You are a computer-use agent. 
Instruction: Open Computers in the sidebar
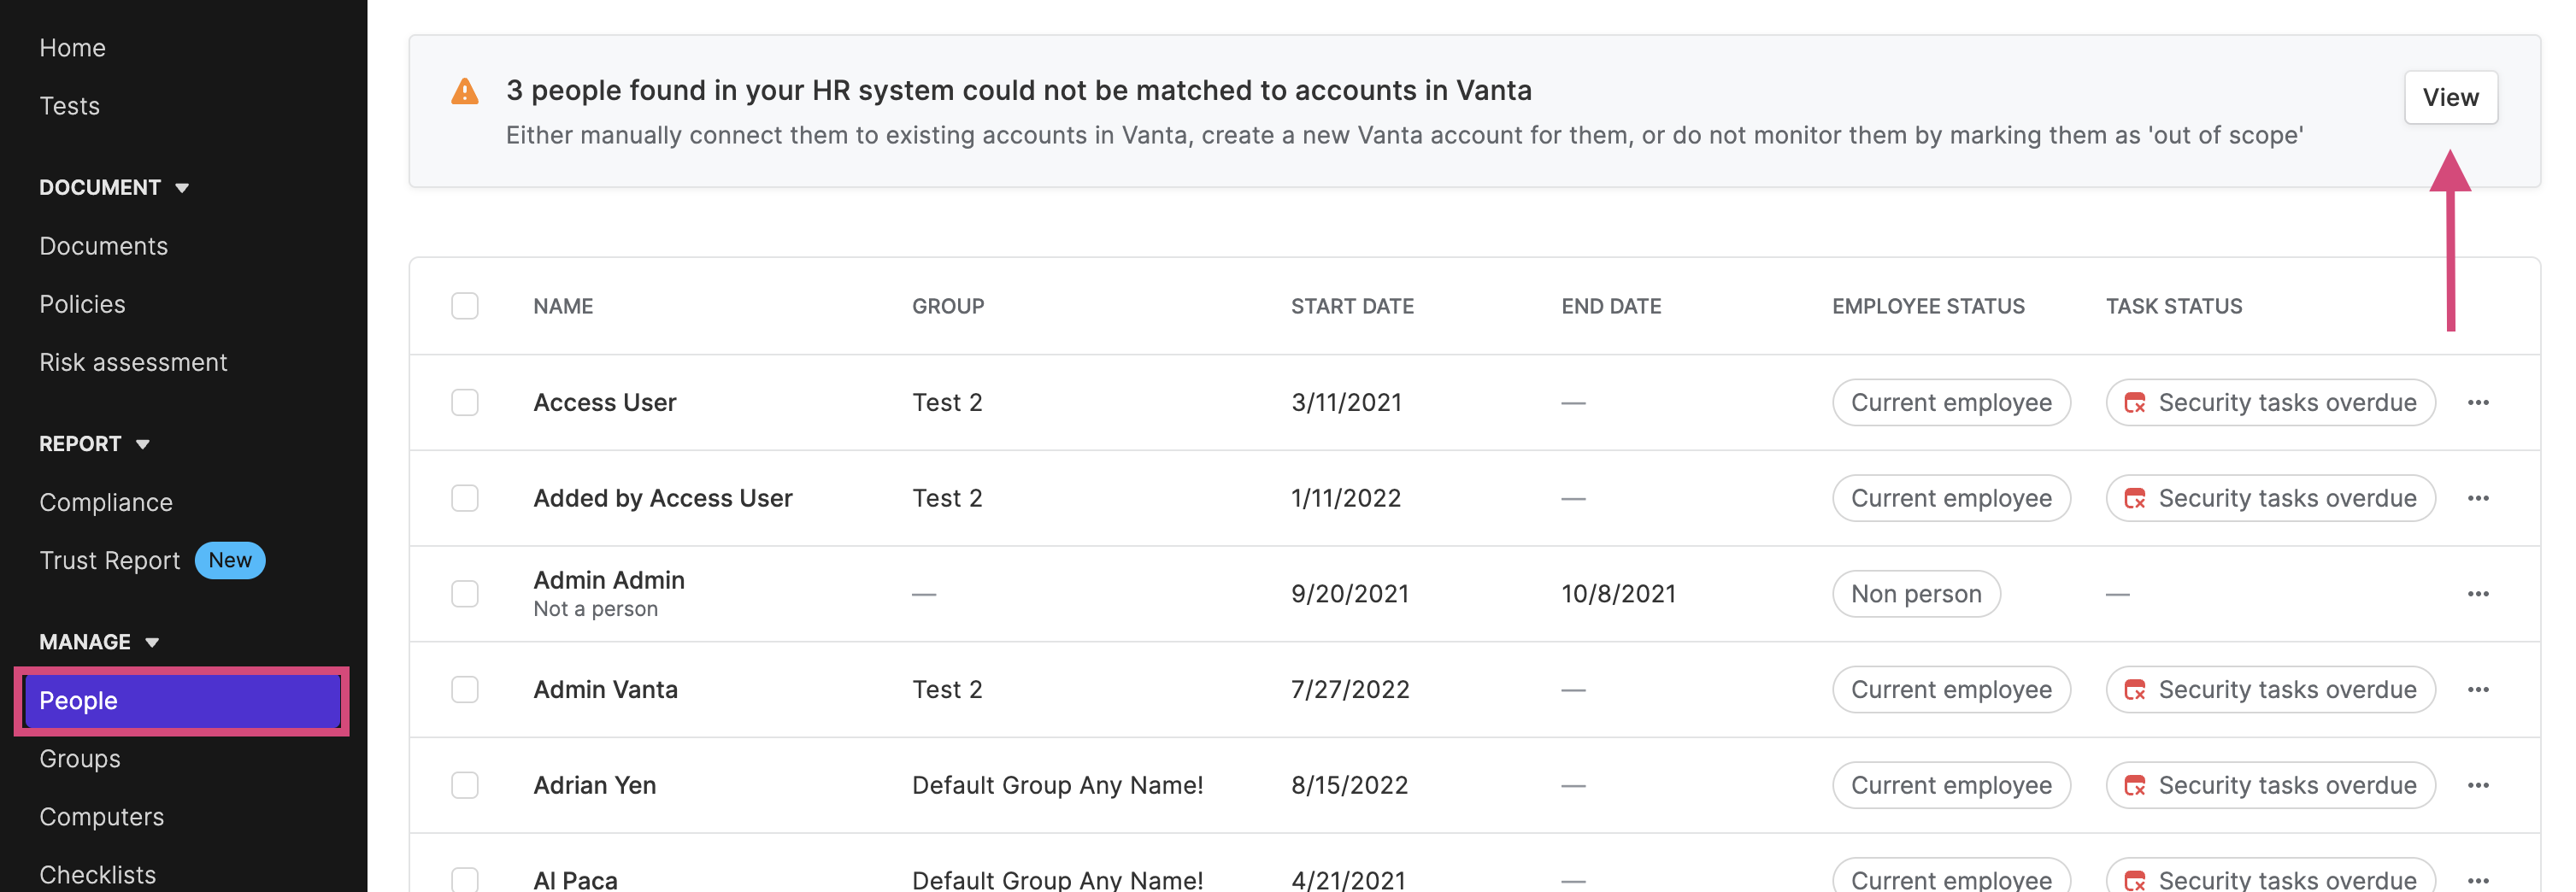point(101,817)
